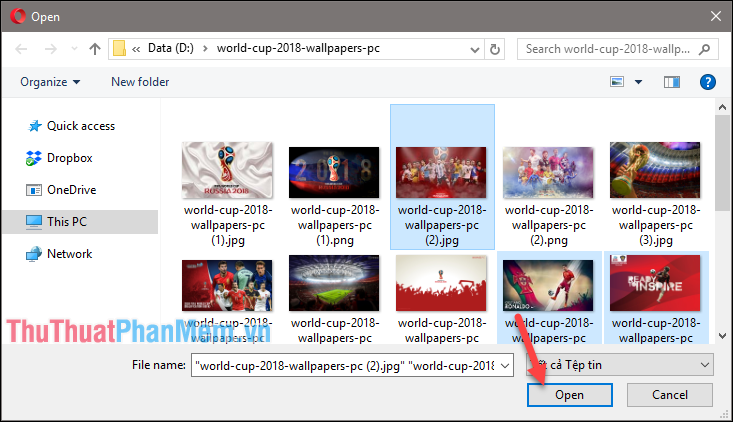Viewport: 733px width, 422px height.
Task: Select the Ronaldo wallpaper thumbnail
Action: pyautogui.click(x=548, y=286)
